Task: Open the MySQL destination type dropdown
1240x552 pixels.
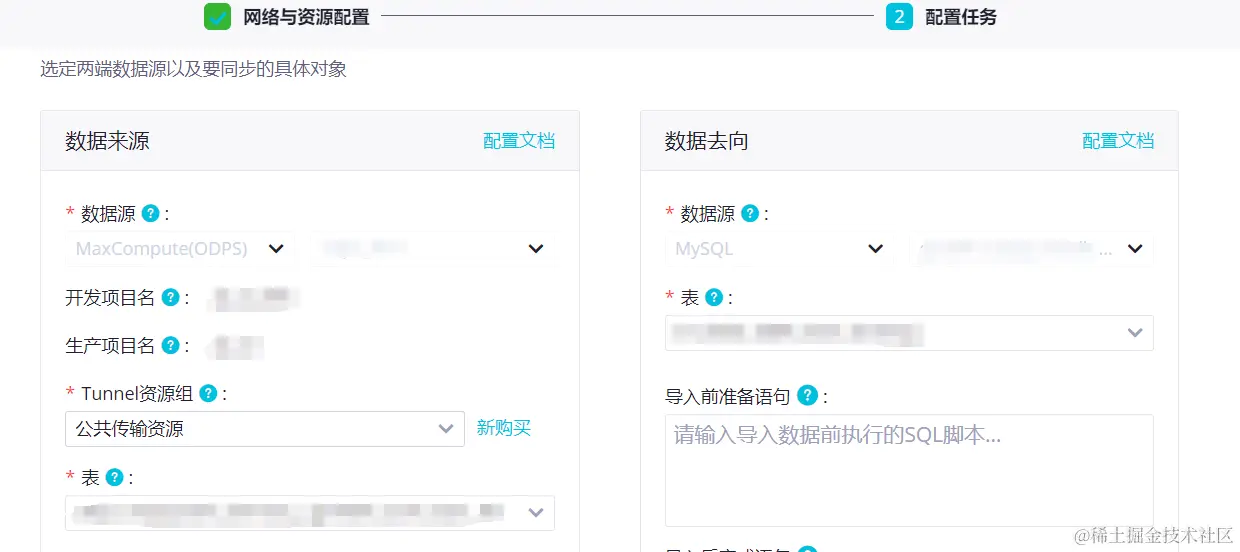Action: pos(778,249)
